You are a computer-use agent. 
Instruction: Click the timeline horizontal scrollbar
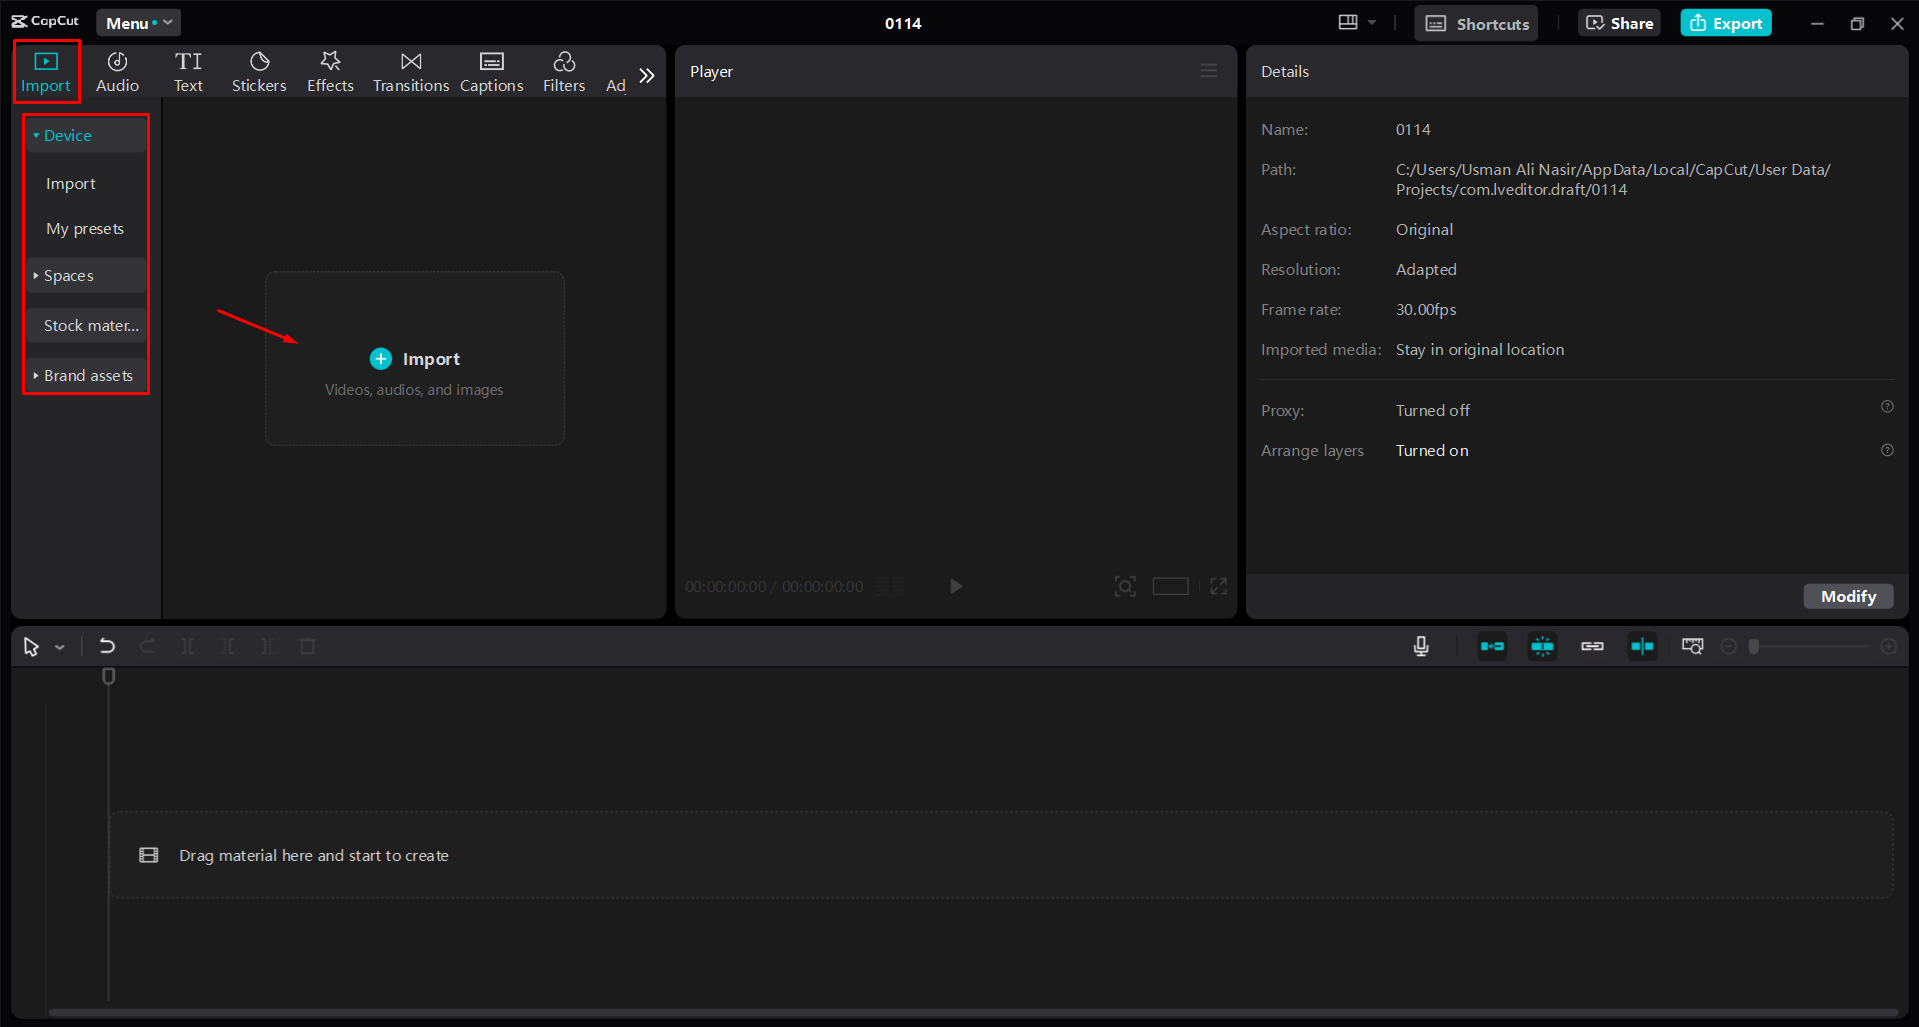coord(973,1012)
